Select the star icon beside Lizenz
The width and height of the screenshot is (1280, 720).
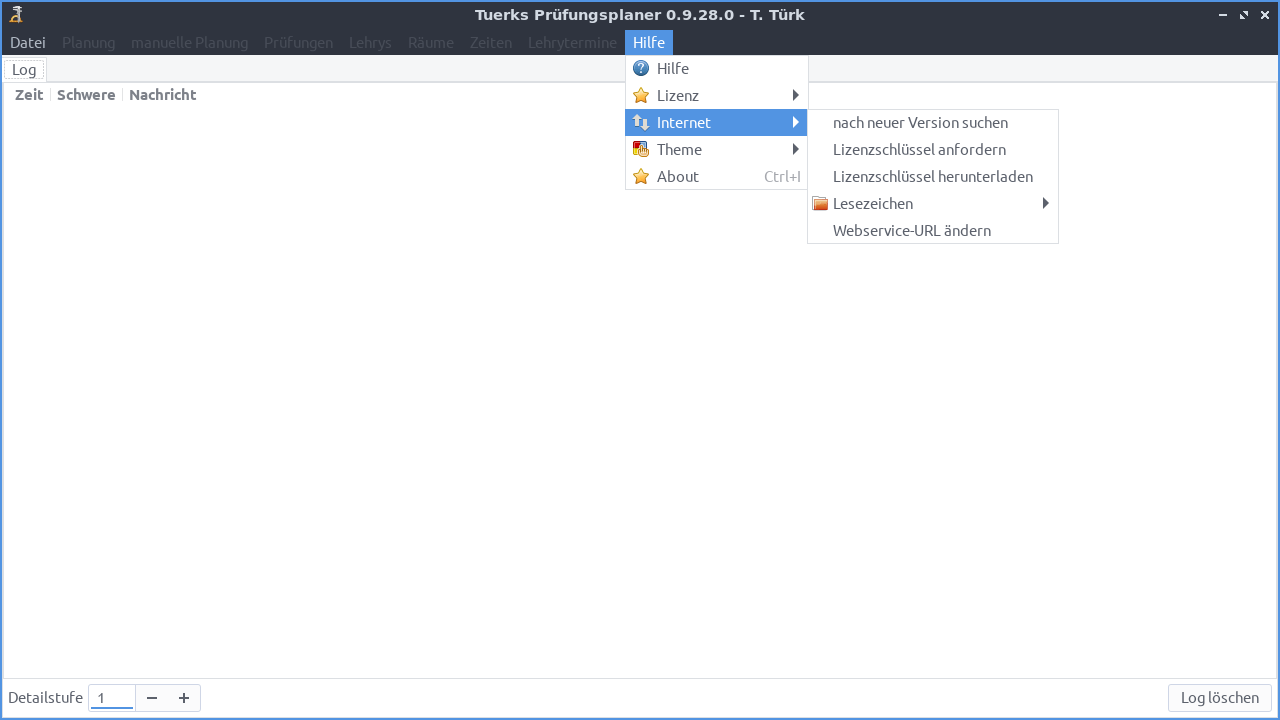641,95
